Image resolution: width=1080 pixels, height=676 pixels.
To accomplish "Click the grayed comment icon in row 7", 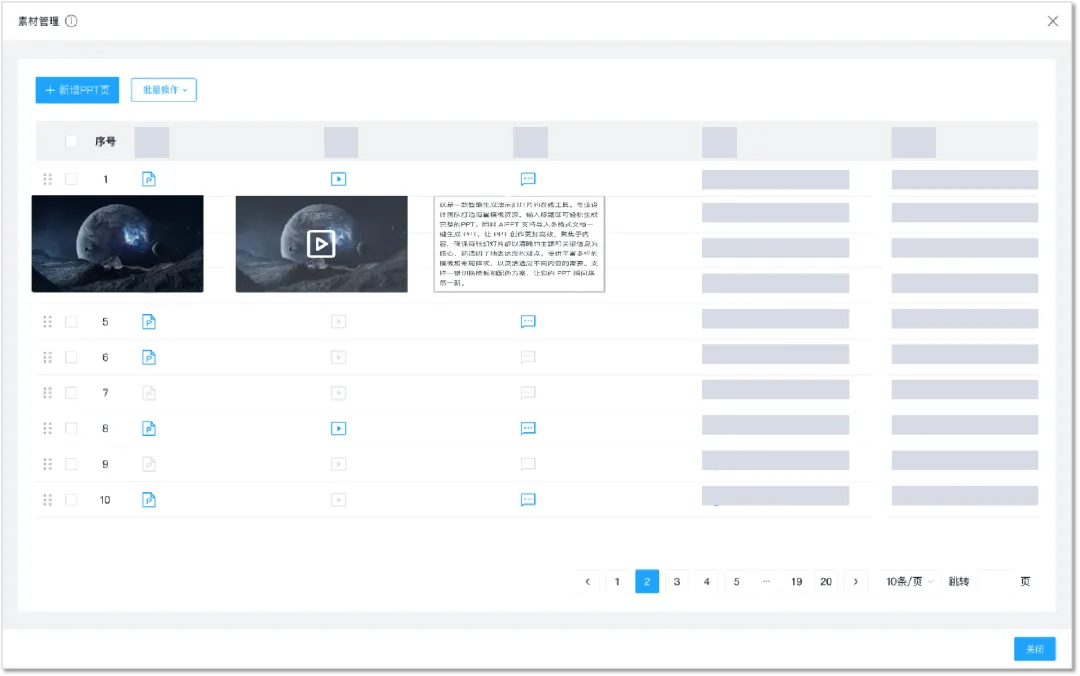I will 528,393.
